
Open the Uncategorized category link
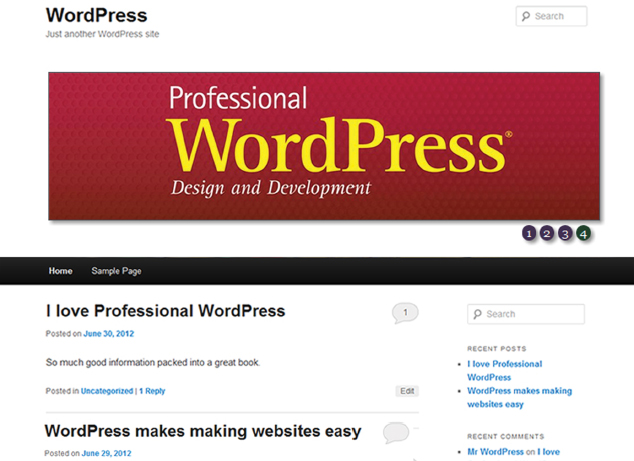(x=107, y=391)
